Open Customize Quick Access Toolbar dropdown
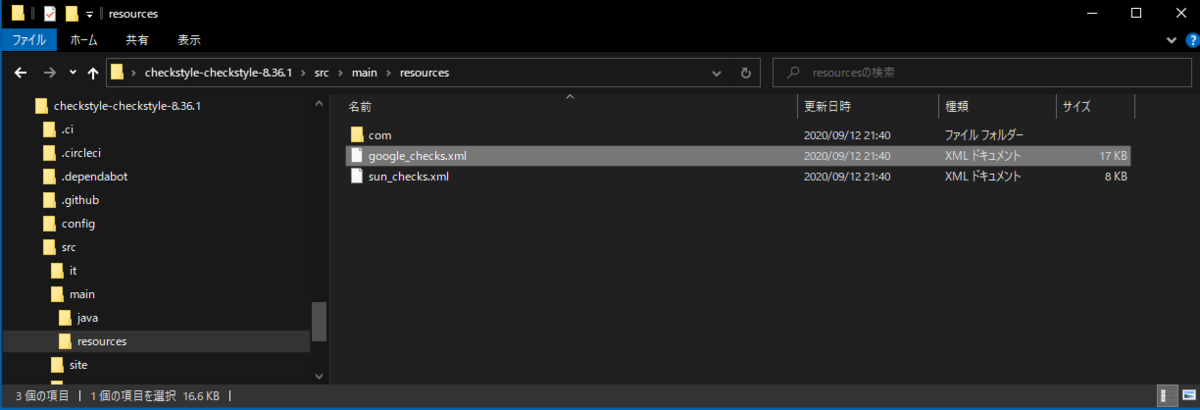1200x410 pixels. click(88, 14)
